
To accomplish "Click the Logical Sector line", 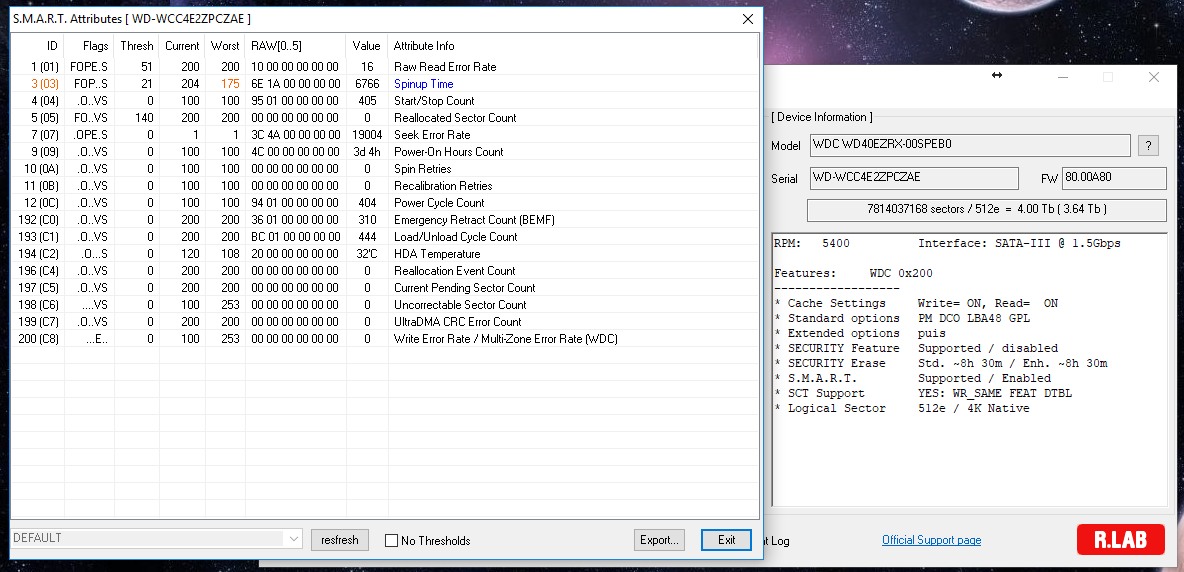I will point(902,408).
